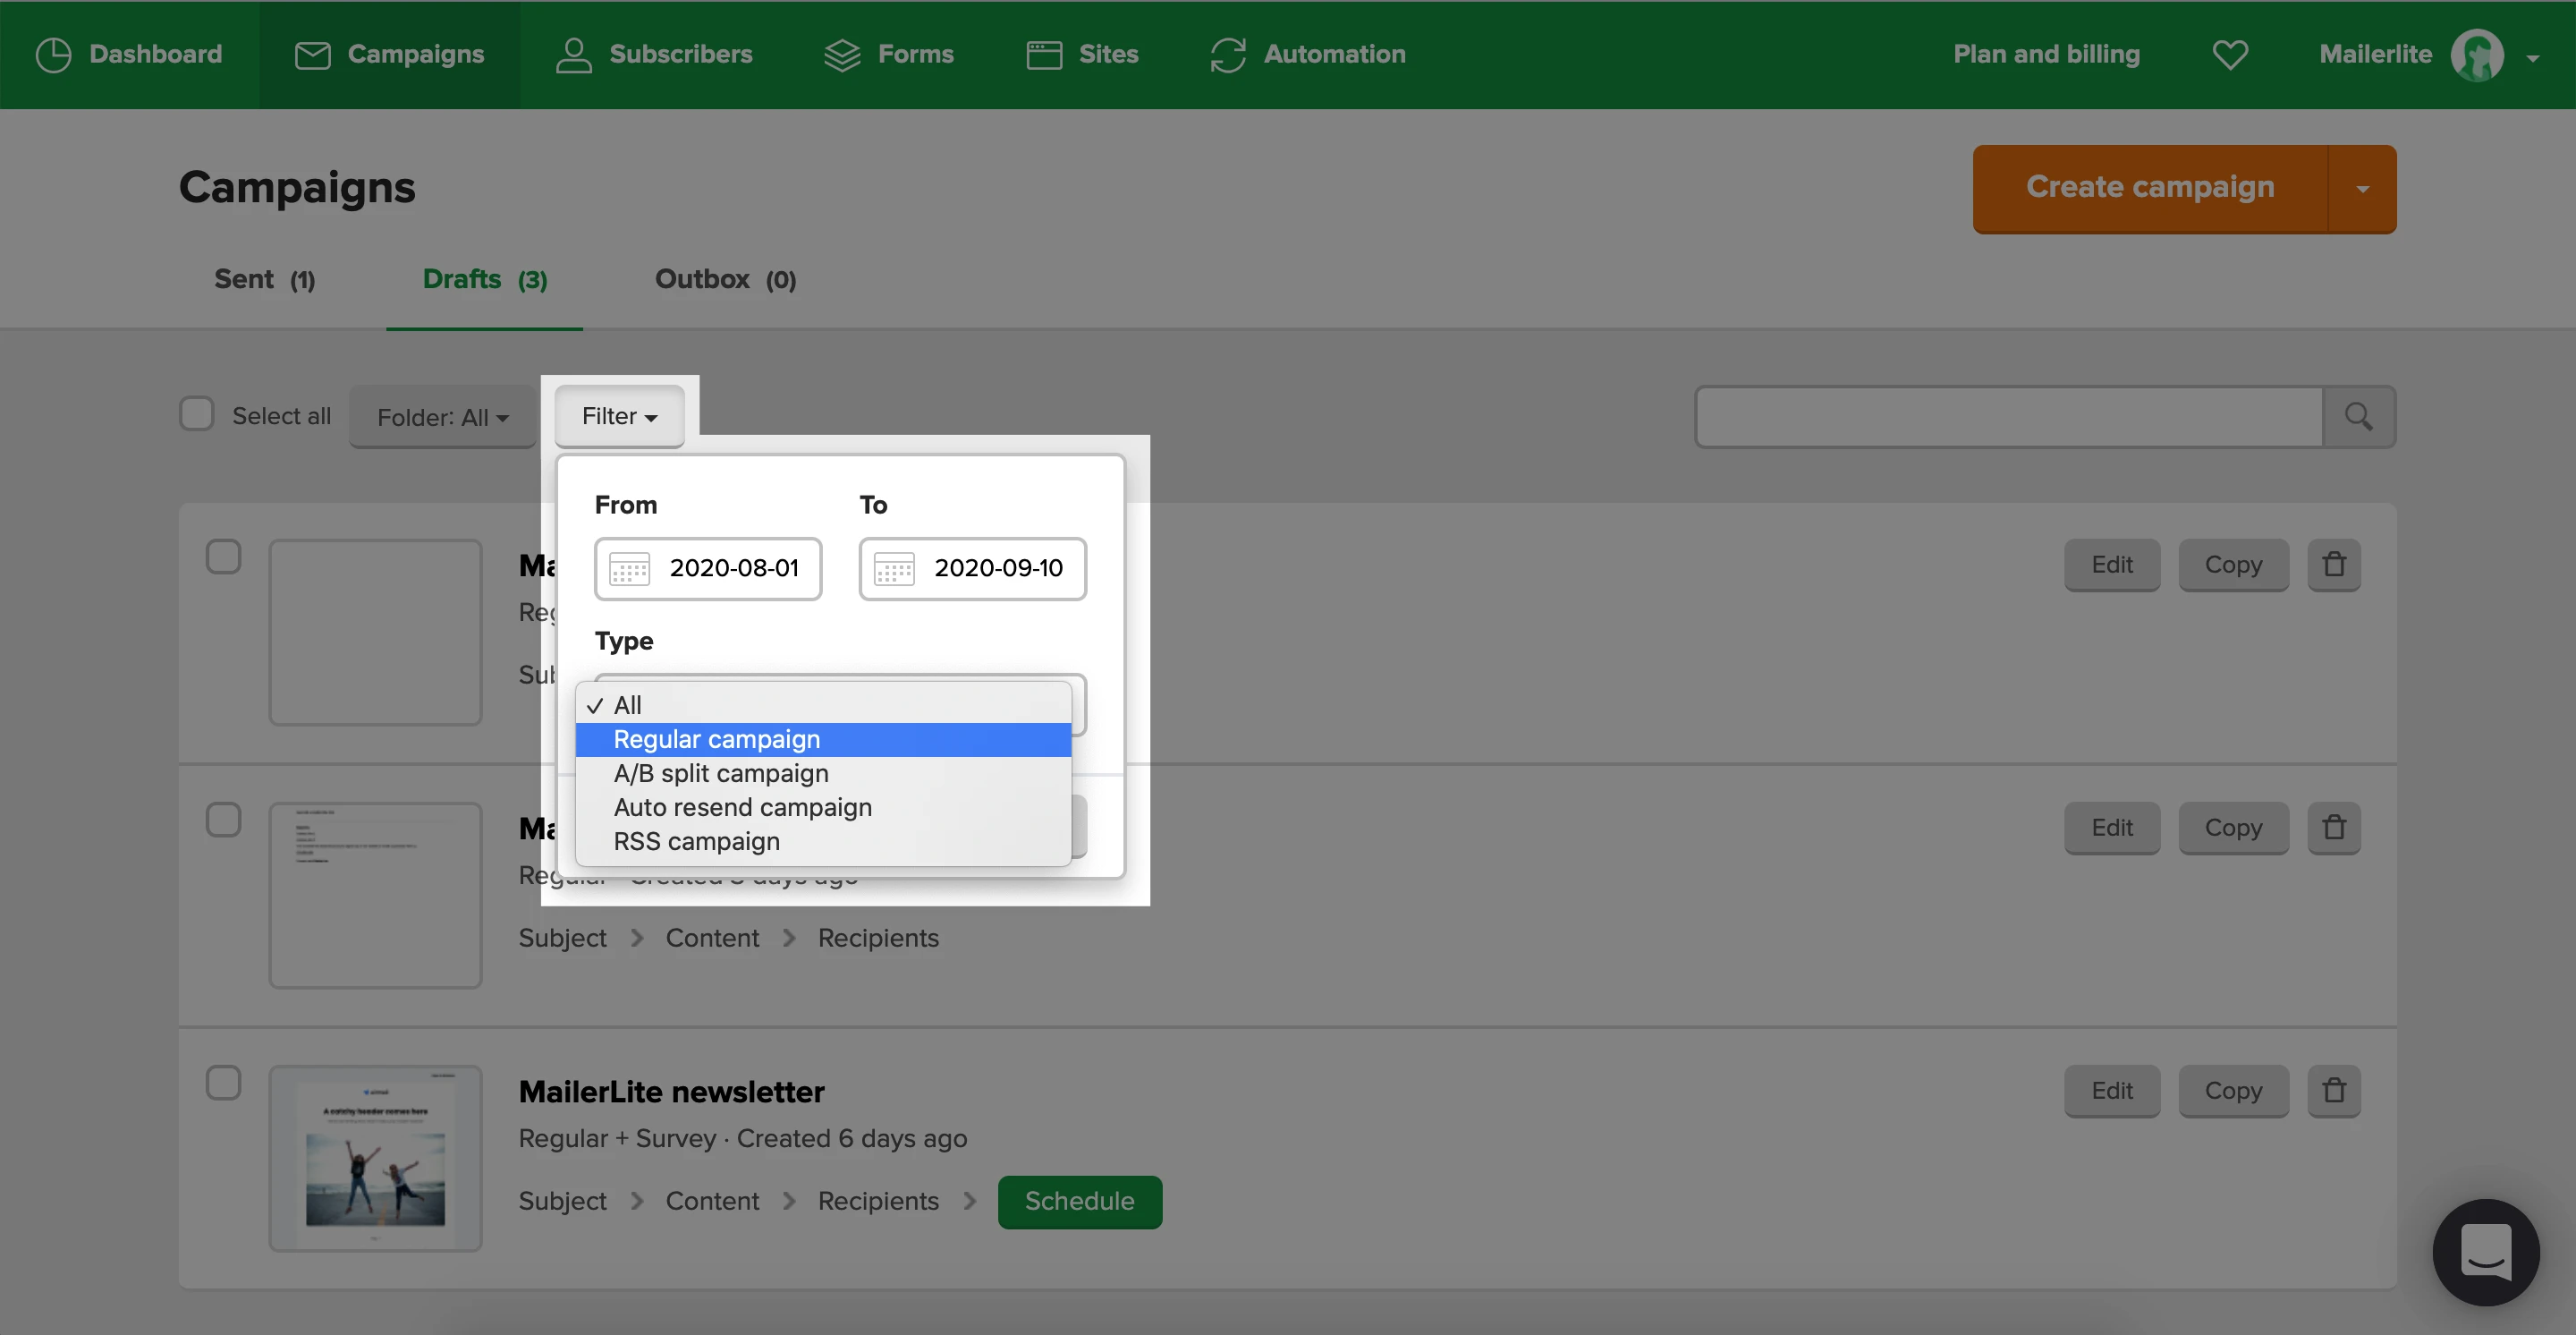Image resolution: width=2576 pixels, height=1335 pixels.
Task: Click the Create campaign button
Action: (x=2150, y=188)
